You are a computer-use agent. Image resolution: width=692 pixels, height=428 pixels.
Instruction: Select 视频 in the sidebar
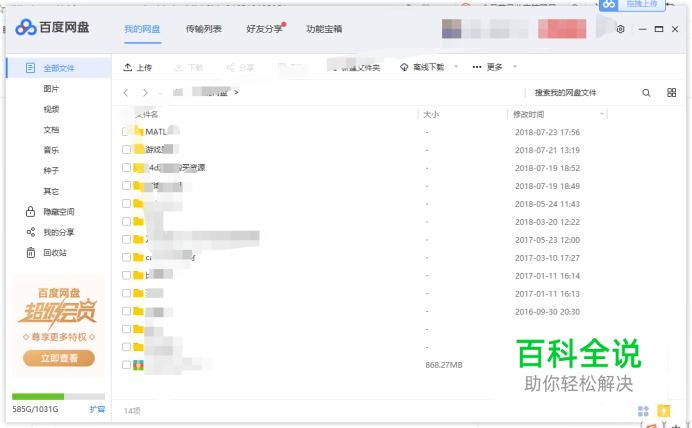click(51, 109)
